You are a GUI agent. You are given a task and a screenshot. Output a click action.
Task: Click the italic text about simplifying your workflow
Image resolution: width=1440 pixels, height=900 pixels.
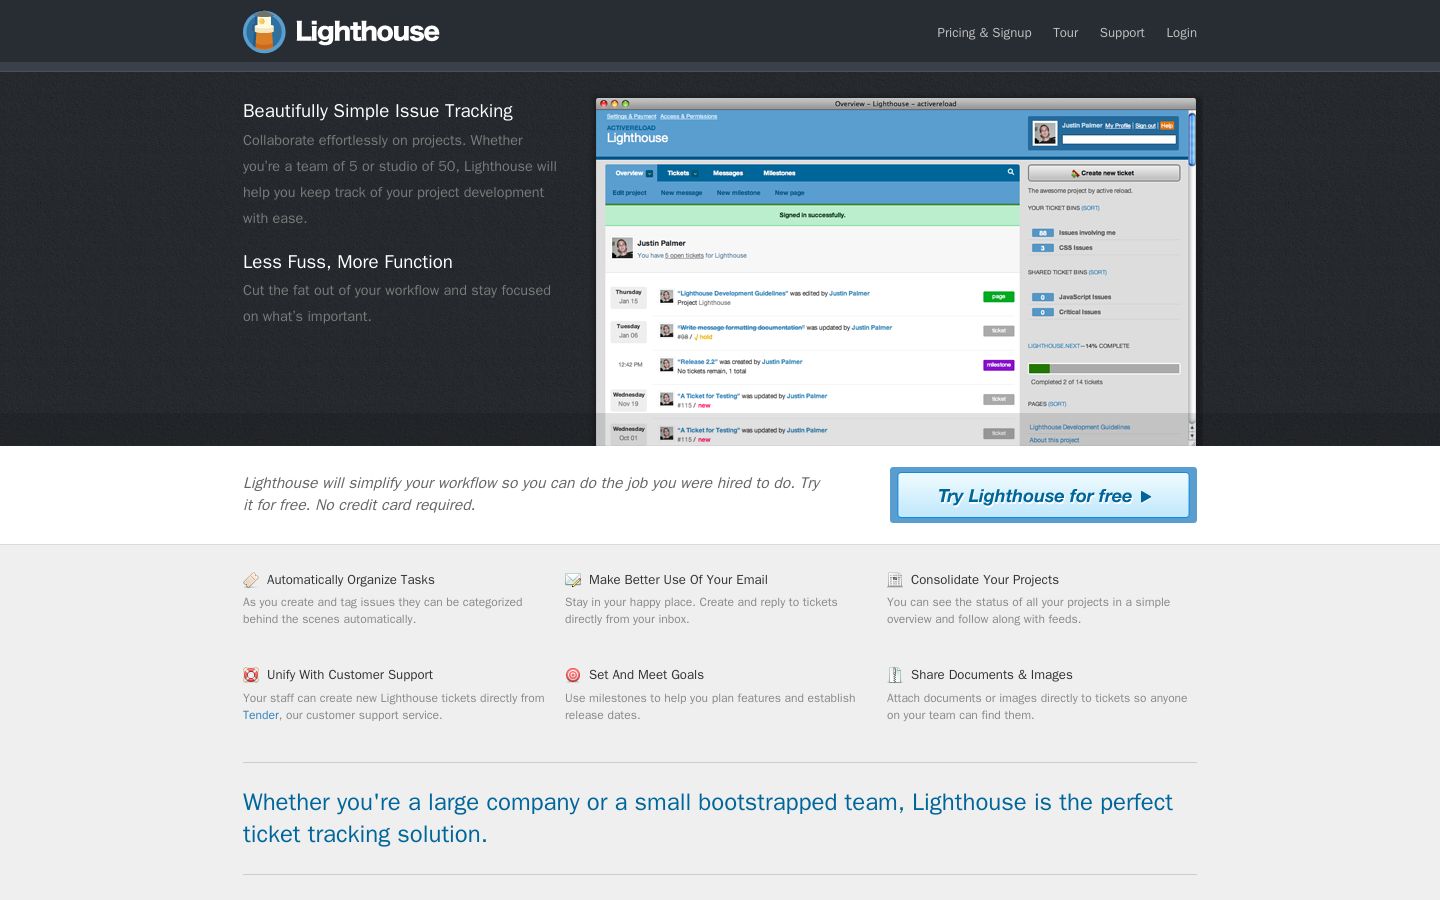pos(532,494)
